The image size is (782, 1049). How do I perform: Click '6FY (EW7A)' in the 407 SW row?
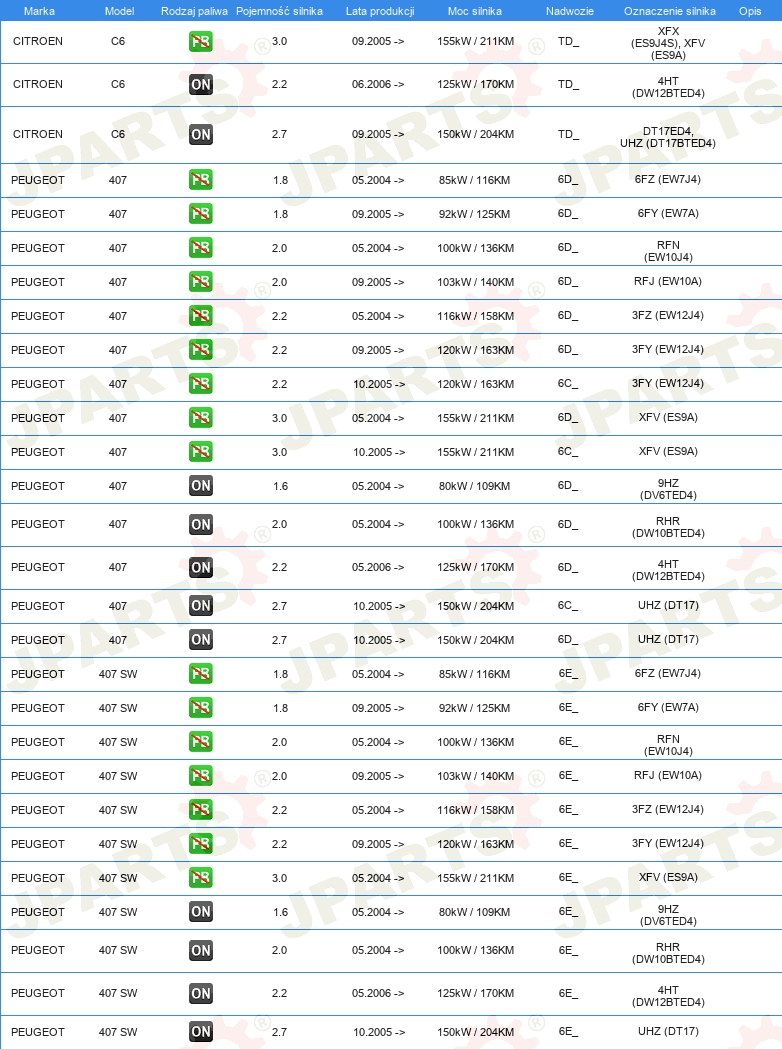click(668, 707)
